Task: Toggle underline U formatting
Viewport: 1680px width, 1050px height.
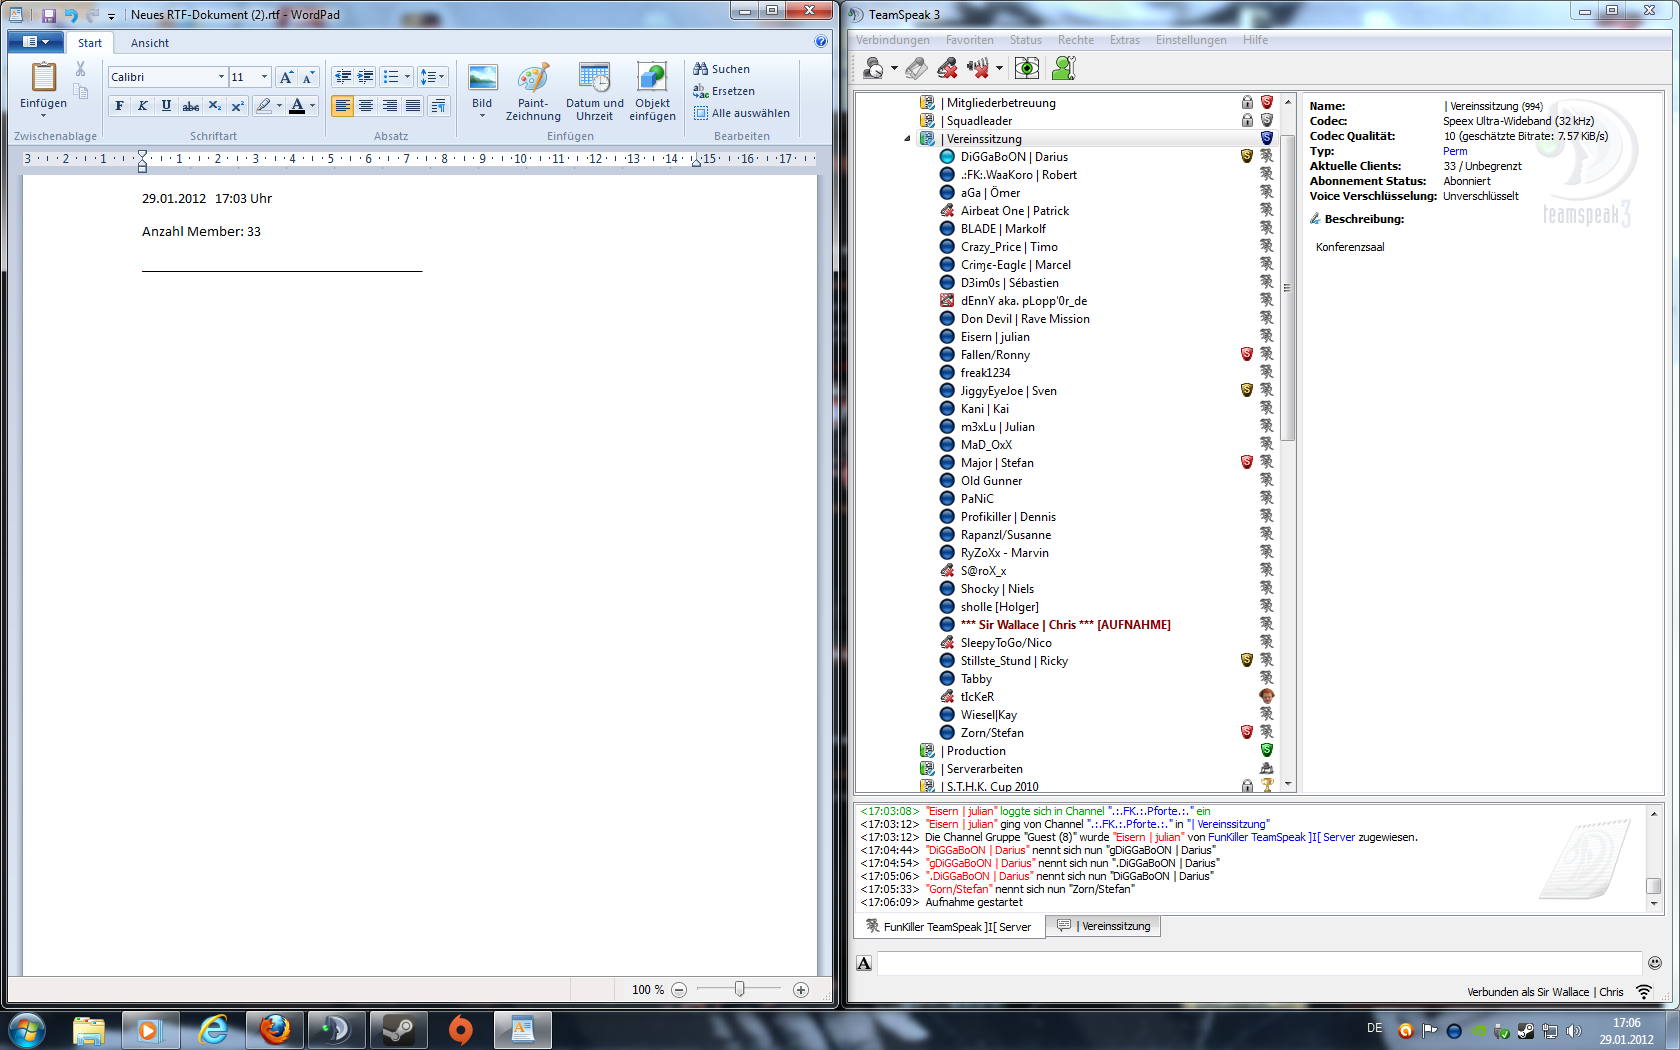Action: point(166,106)
